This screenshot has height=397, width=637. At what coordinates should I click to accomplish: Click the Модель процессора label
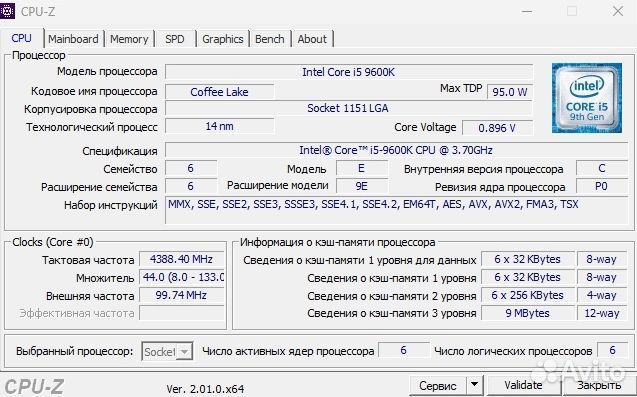click(107, 72)
